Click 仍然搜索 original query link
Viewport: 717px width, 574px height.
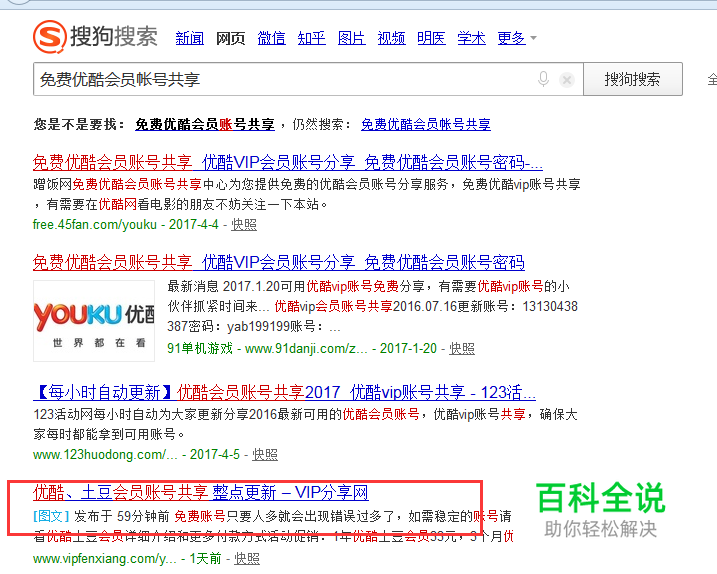[426, 124]
